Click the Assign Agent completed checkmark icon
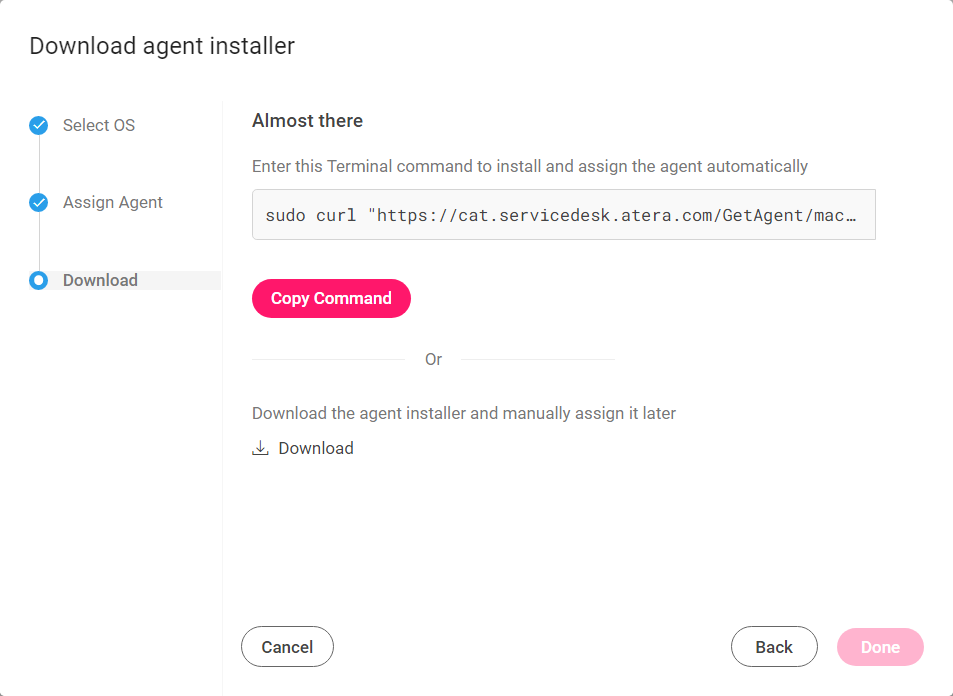This screenshot has width=953, height=696. (x=39, y=202)
